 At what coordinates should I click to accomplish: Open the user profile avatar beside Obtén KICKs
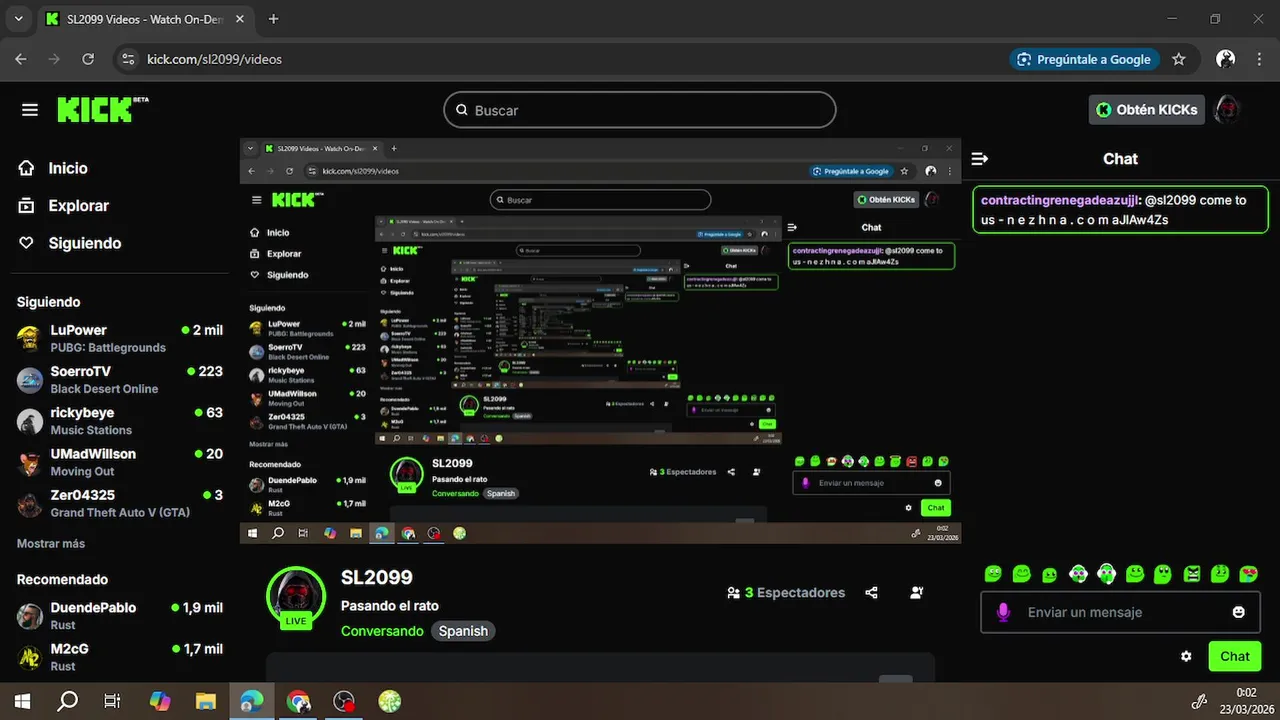1227,110
